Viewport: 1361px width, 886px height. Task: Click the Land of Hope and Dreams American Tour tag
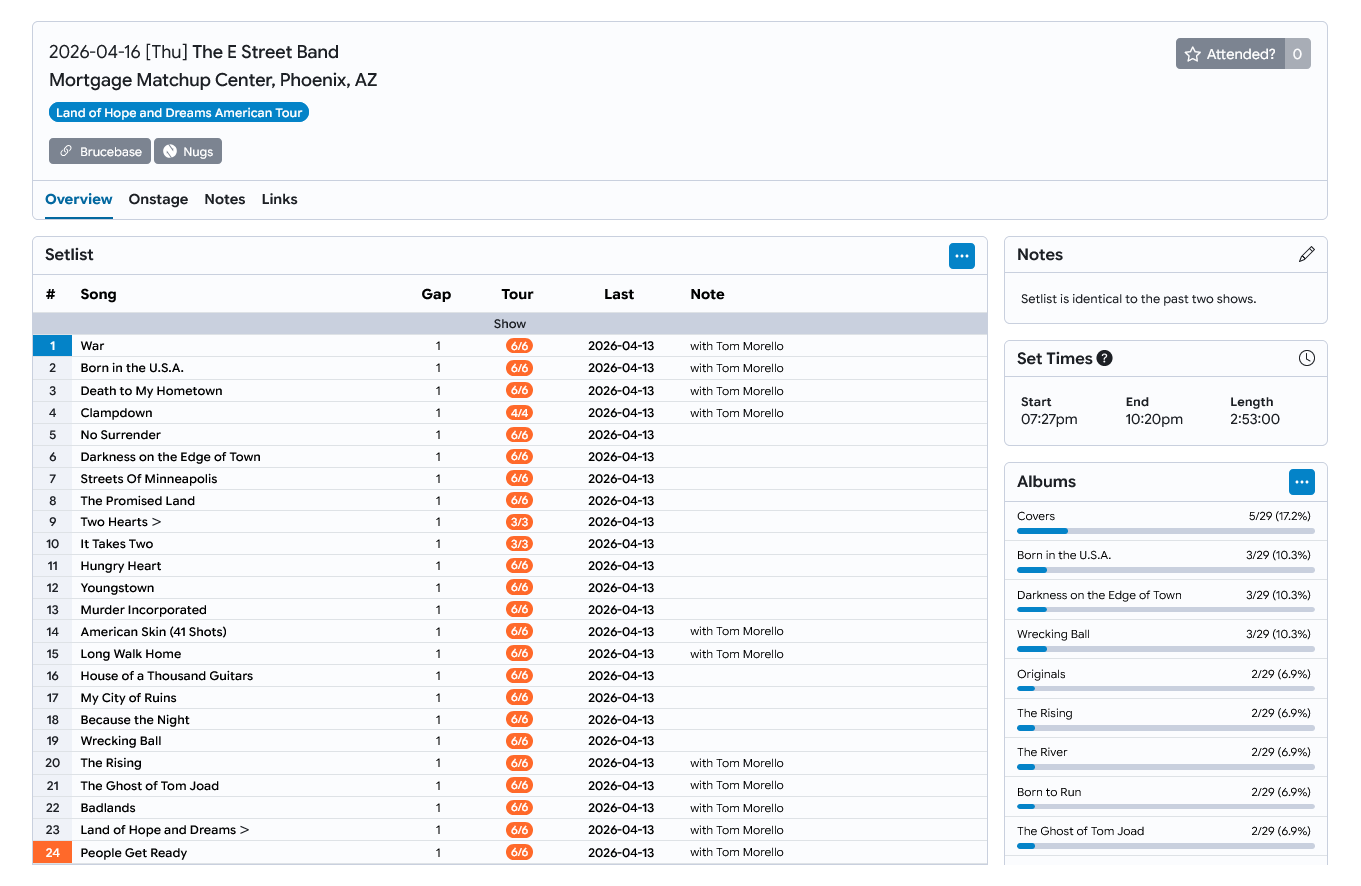click(179, 113)
